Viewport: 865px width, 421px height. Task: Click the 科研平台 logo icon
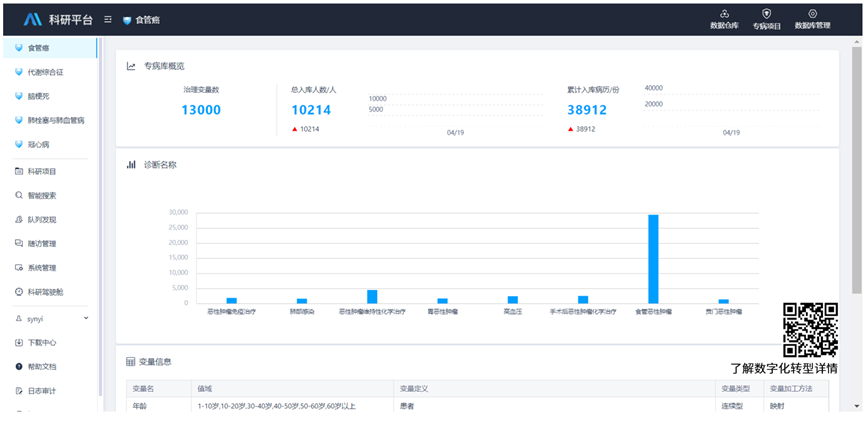point(32,19)
